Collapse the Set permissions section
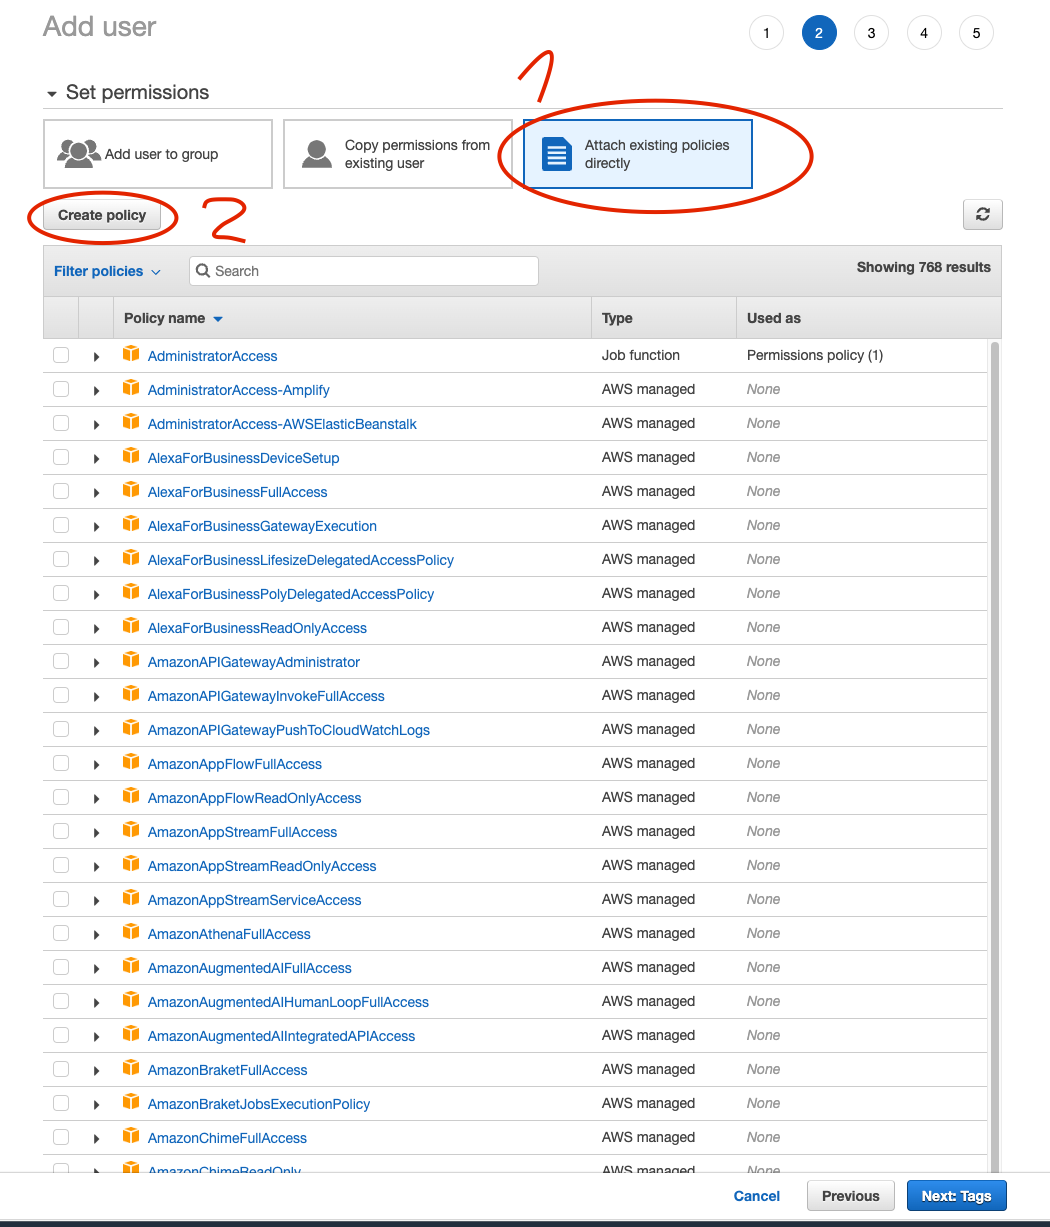The image size is (1050, 1227). [x=52, y=93]
